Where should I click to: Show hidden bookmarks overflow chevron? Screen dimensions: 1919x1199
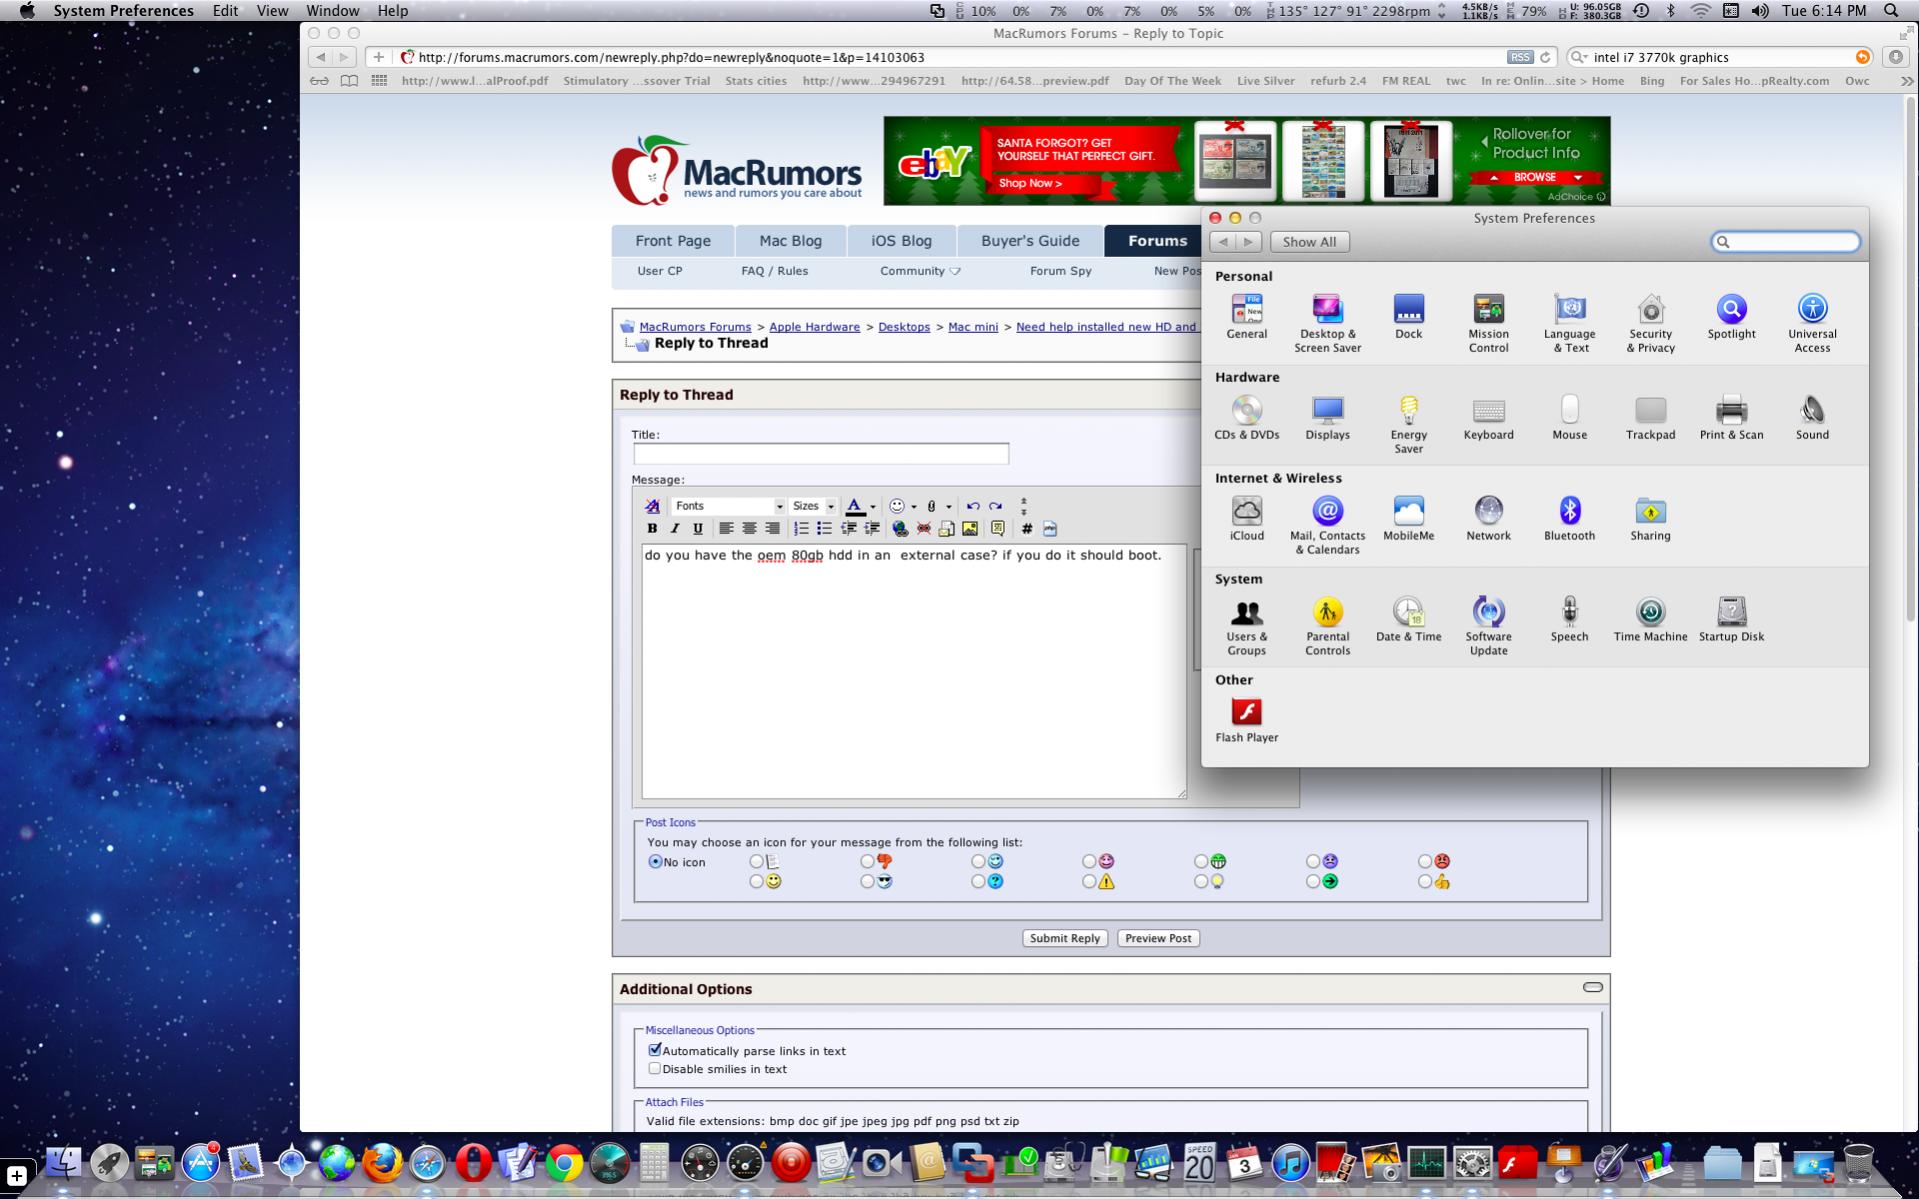coord(1906,81)
